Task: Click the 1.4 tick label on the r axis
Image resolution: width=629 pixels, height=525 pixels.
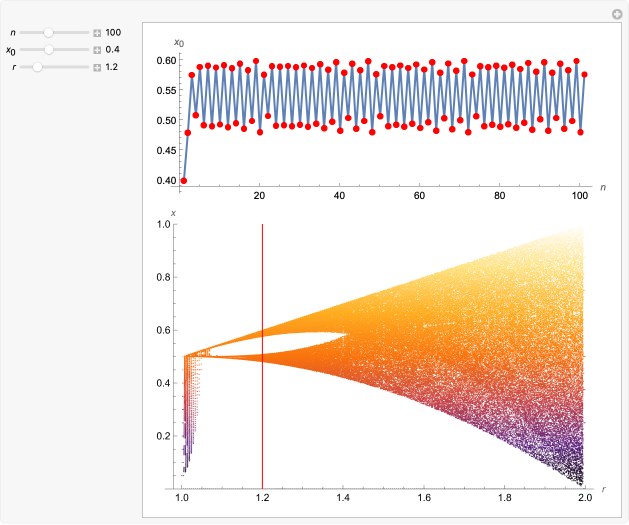Action: pos(343,498)
